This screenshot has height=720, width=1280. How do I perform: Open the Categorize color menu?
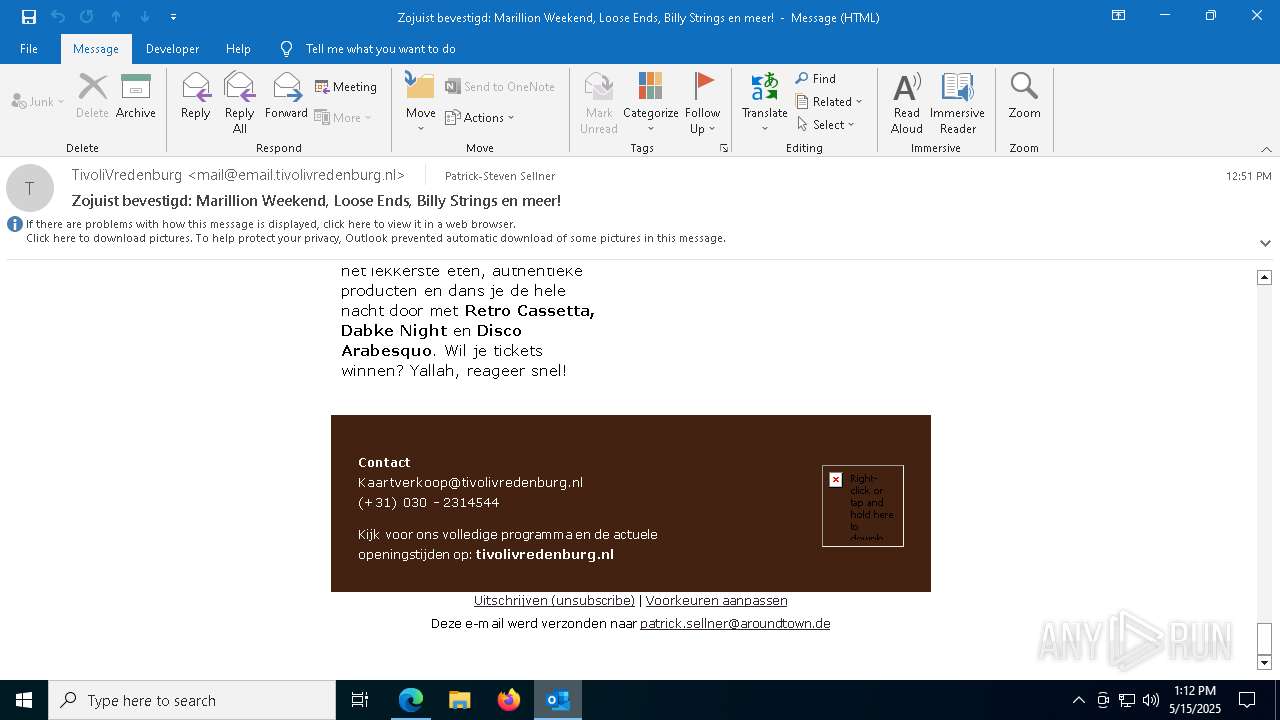pos(651,103)
